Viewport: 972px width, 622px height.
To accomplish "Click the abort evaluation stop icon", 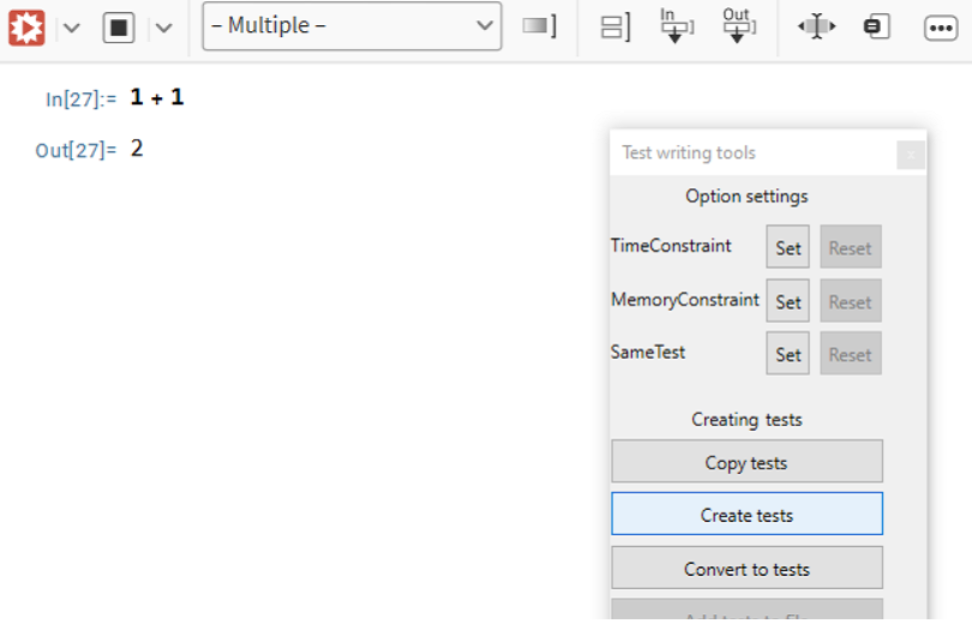I will (x=118, y=27).
